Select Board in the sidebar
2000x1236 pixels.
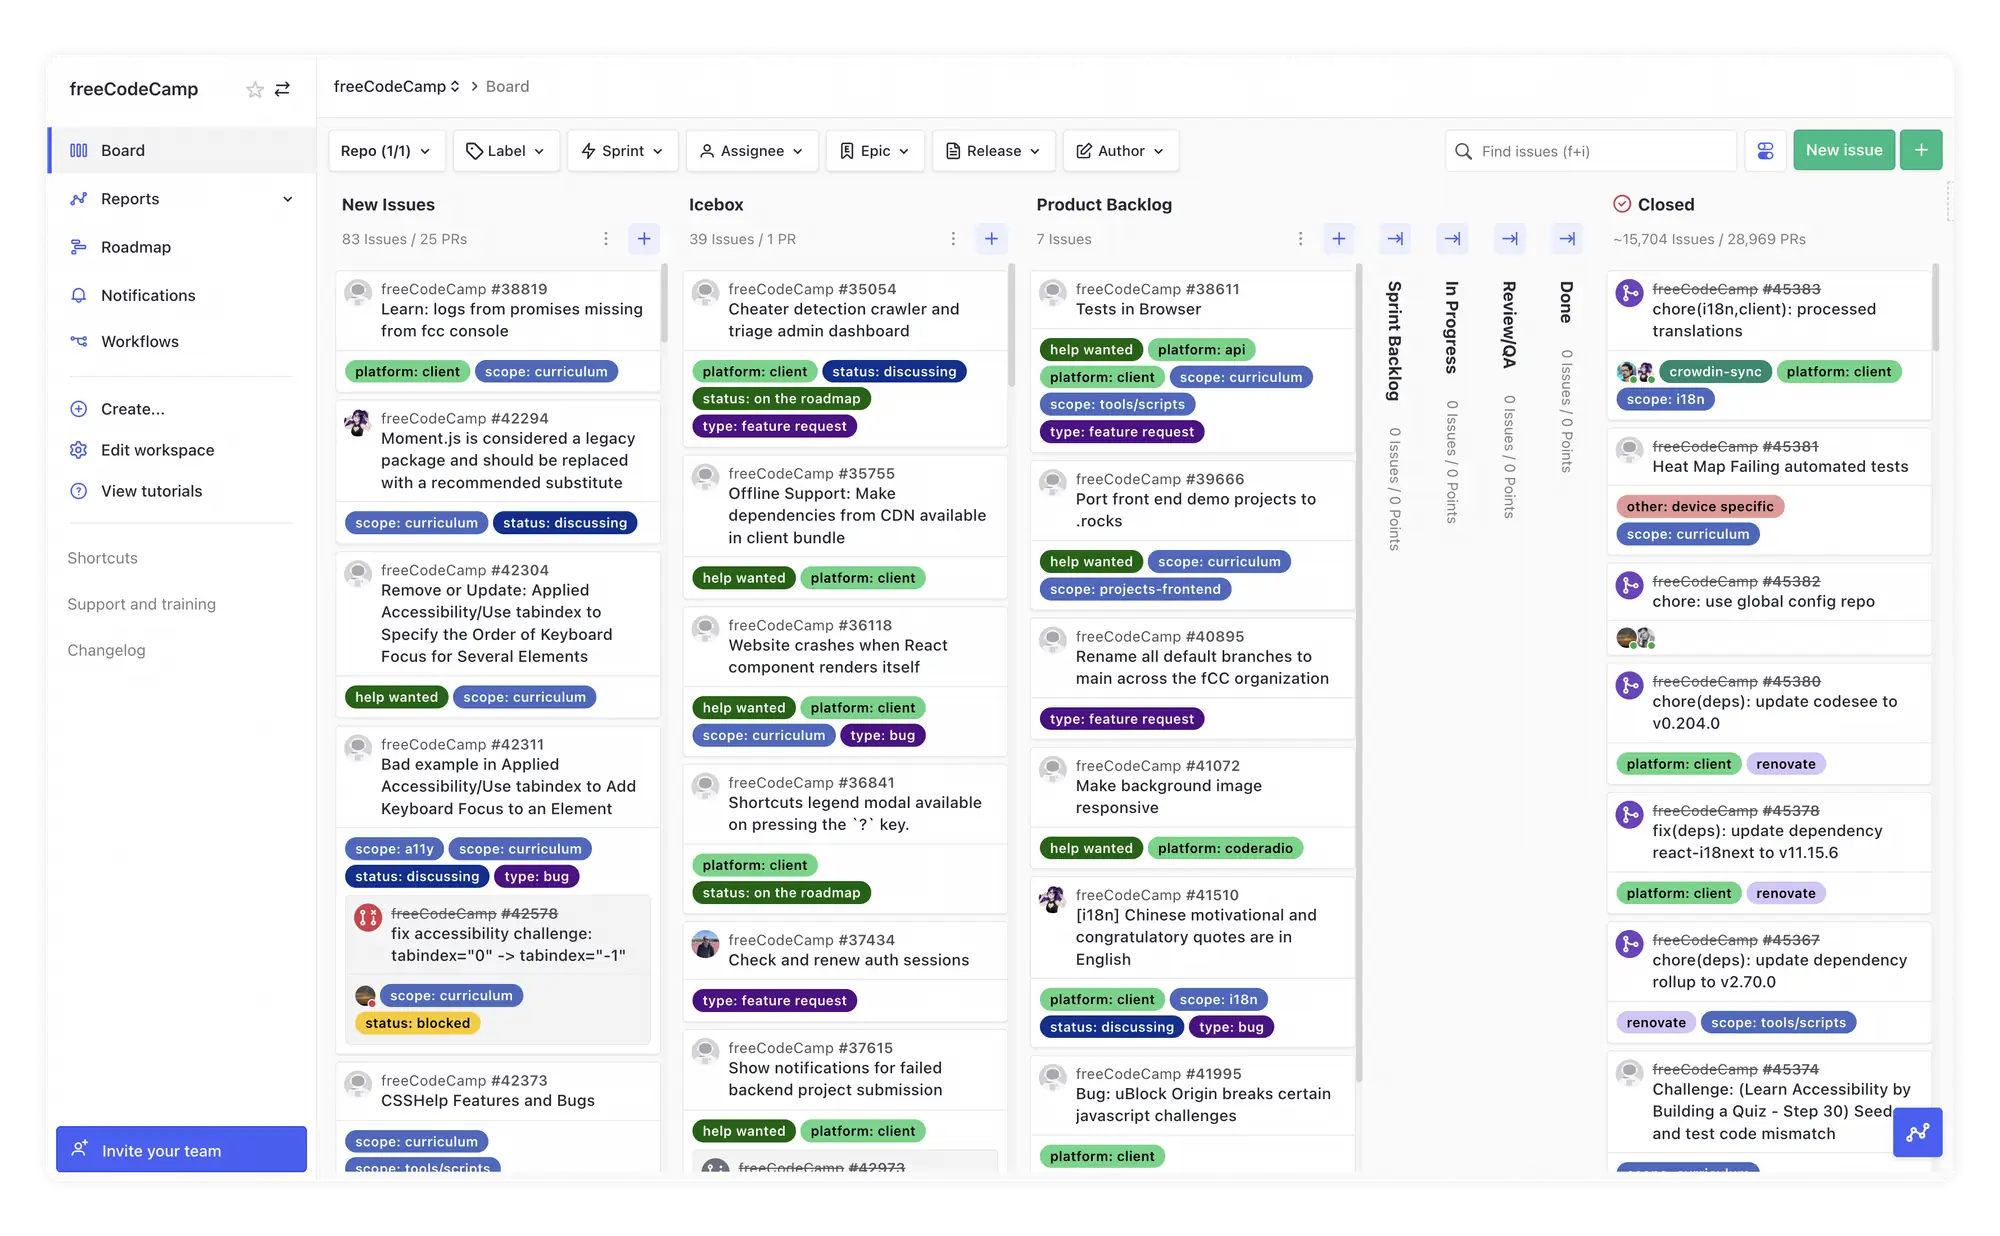pos(183,150)
